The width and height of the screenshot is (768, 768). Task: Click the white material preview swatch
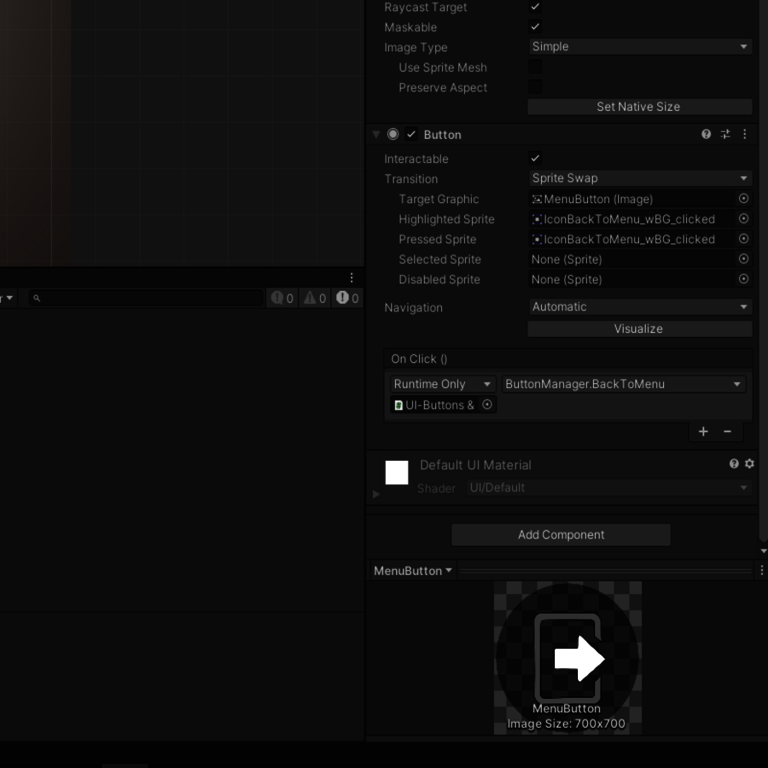[x=396, y=472]
